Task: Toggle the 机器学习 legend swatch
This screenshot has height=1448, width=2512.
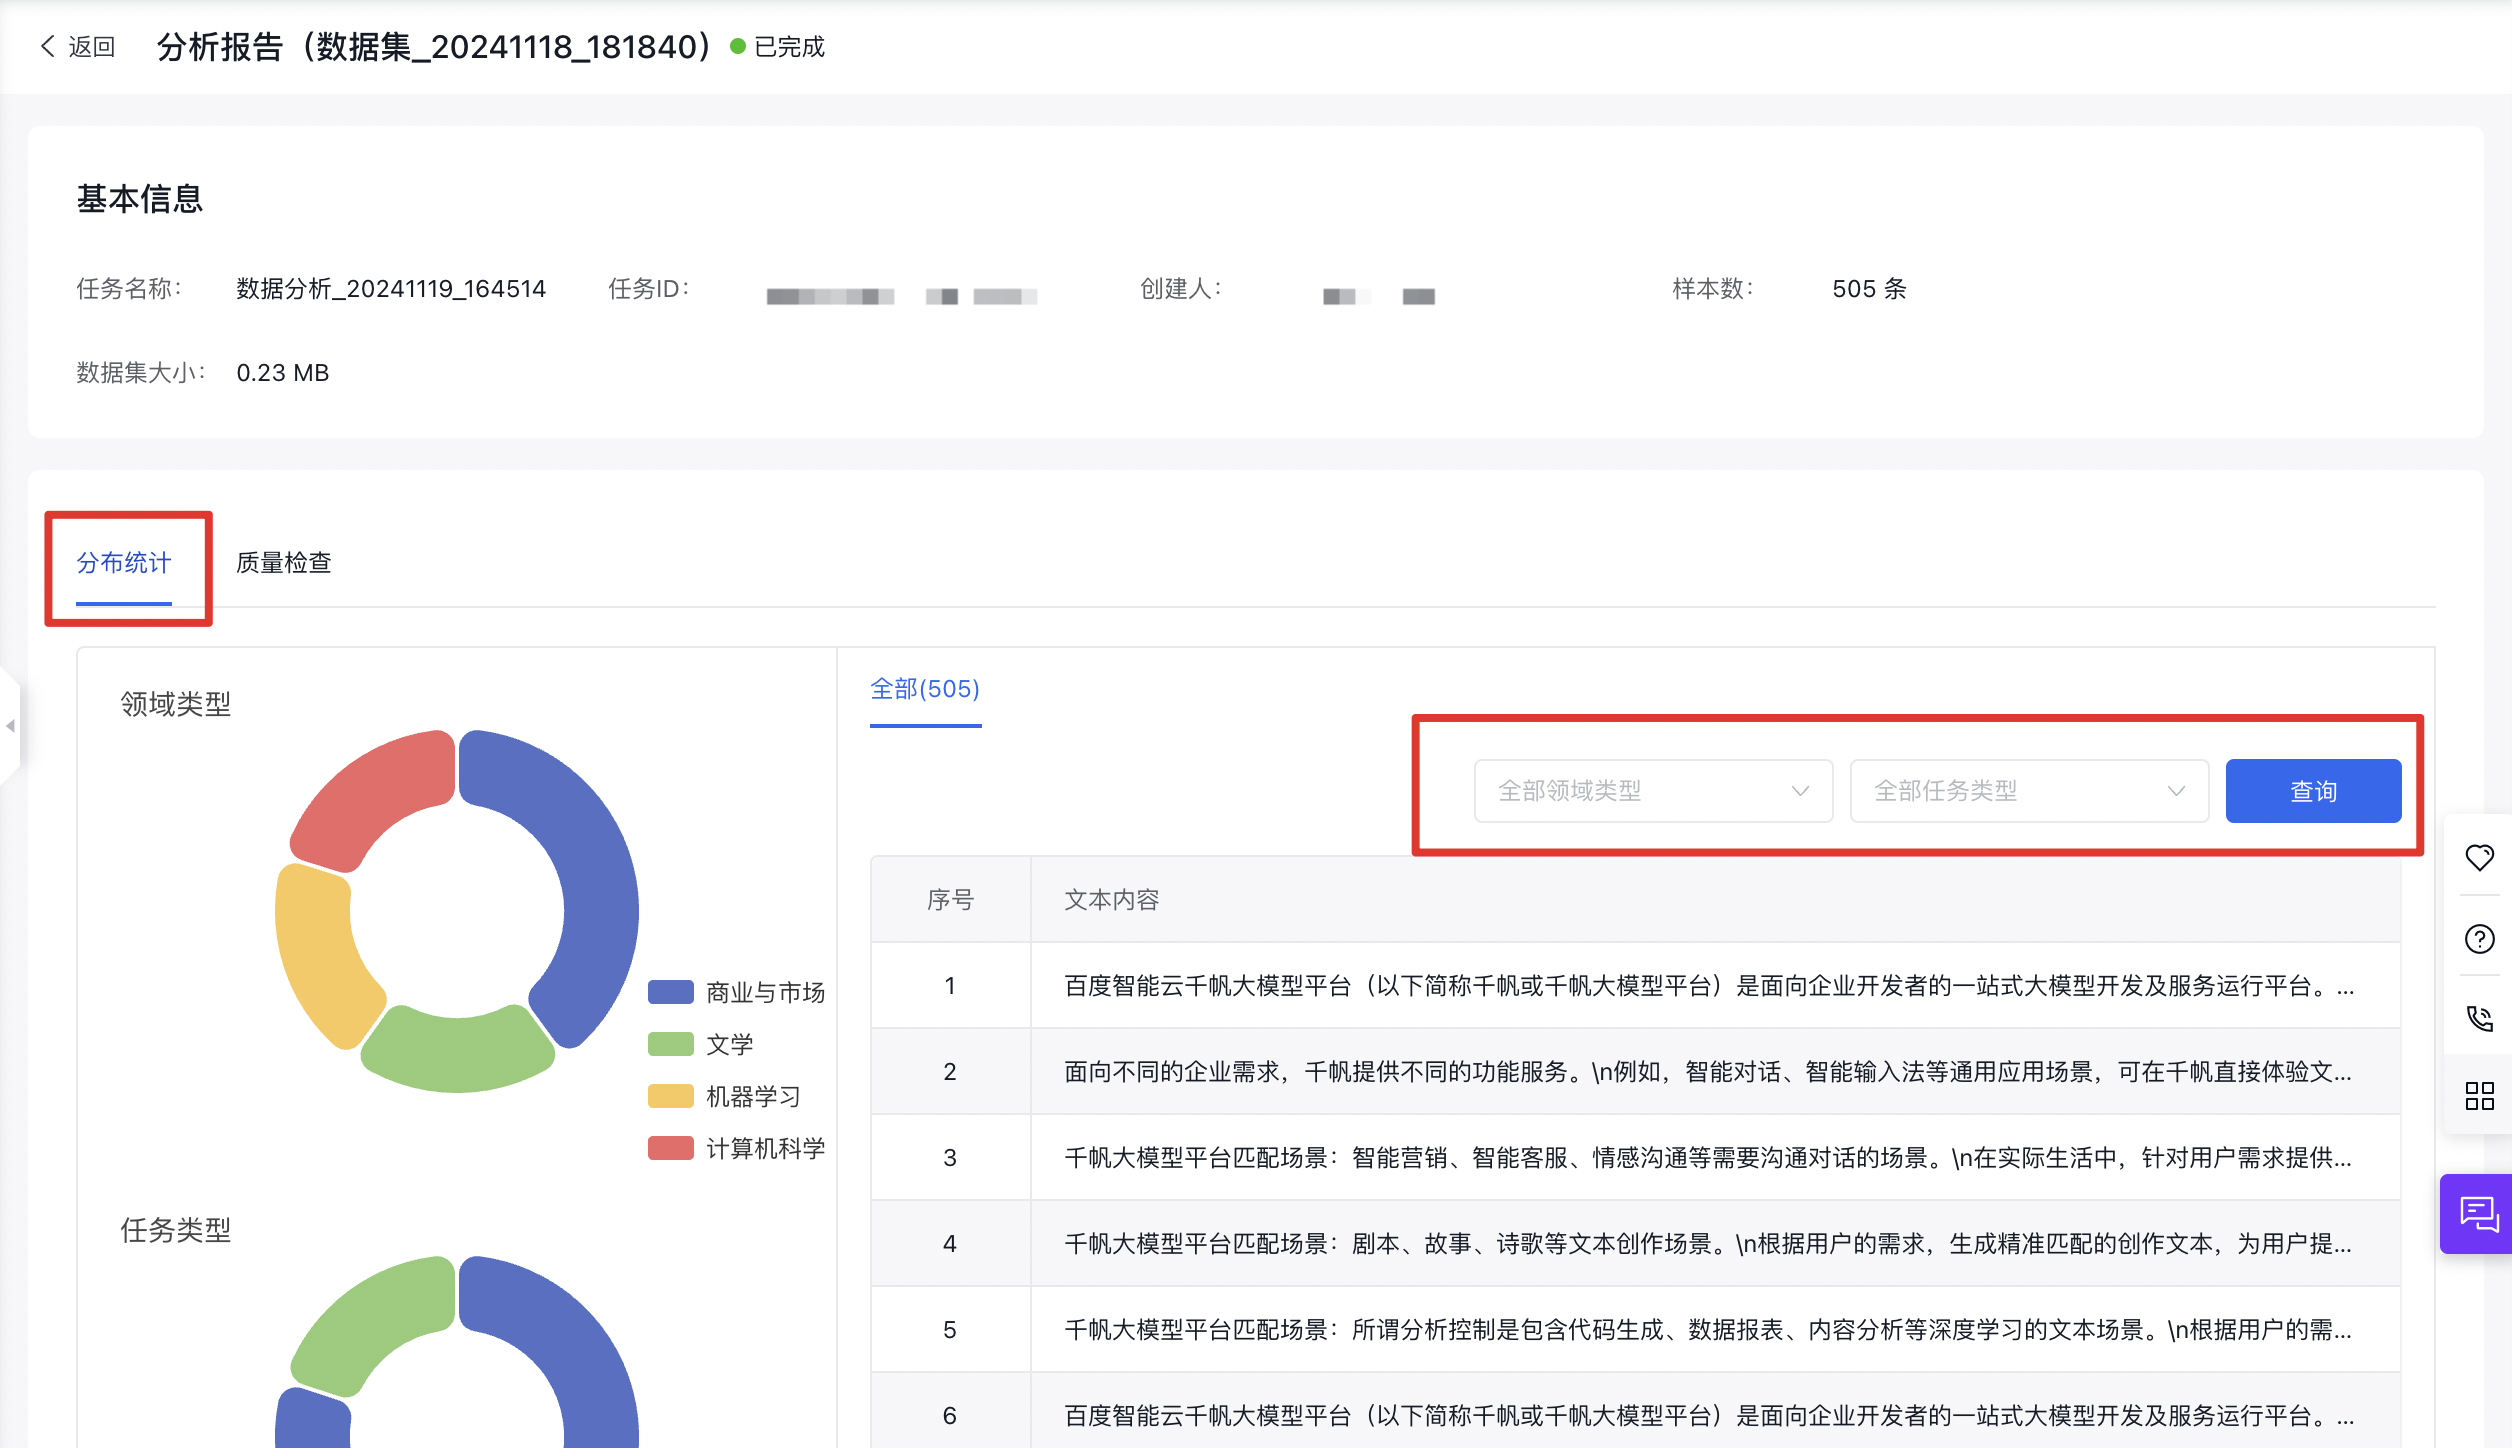Action: (x=671, y=1096)
